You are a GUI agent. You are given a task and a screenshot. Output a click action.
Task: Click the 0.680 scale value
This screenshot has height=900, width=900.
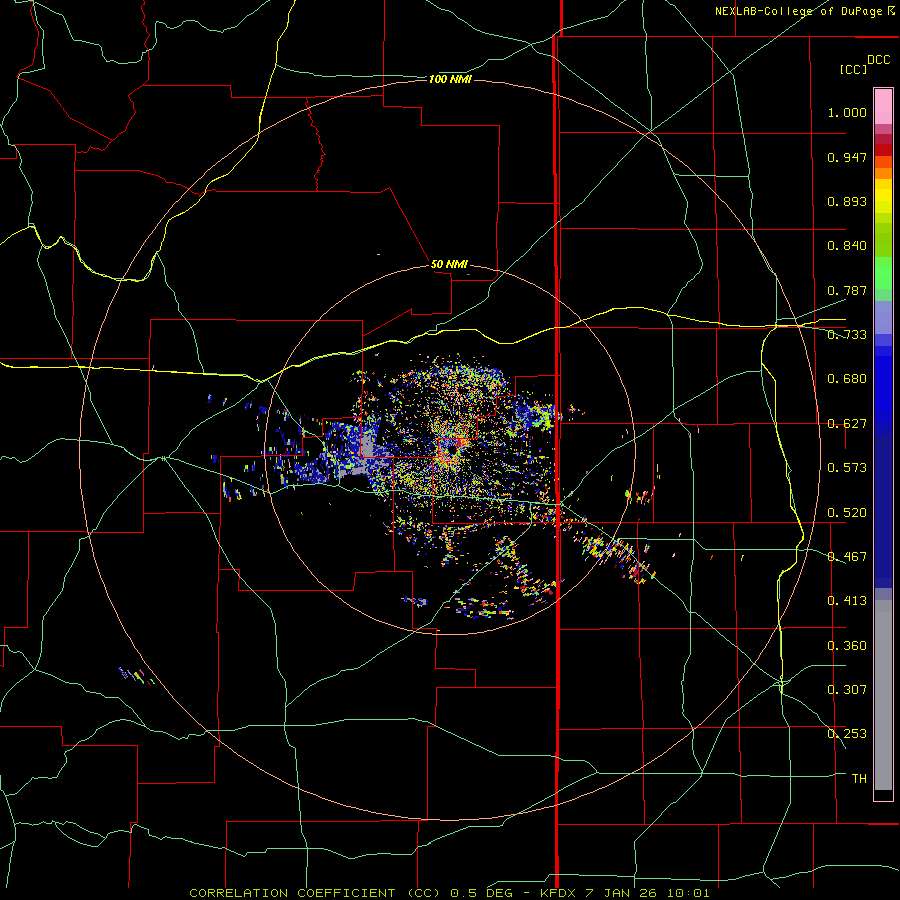tap(847, 379)
